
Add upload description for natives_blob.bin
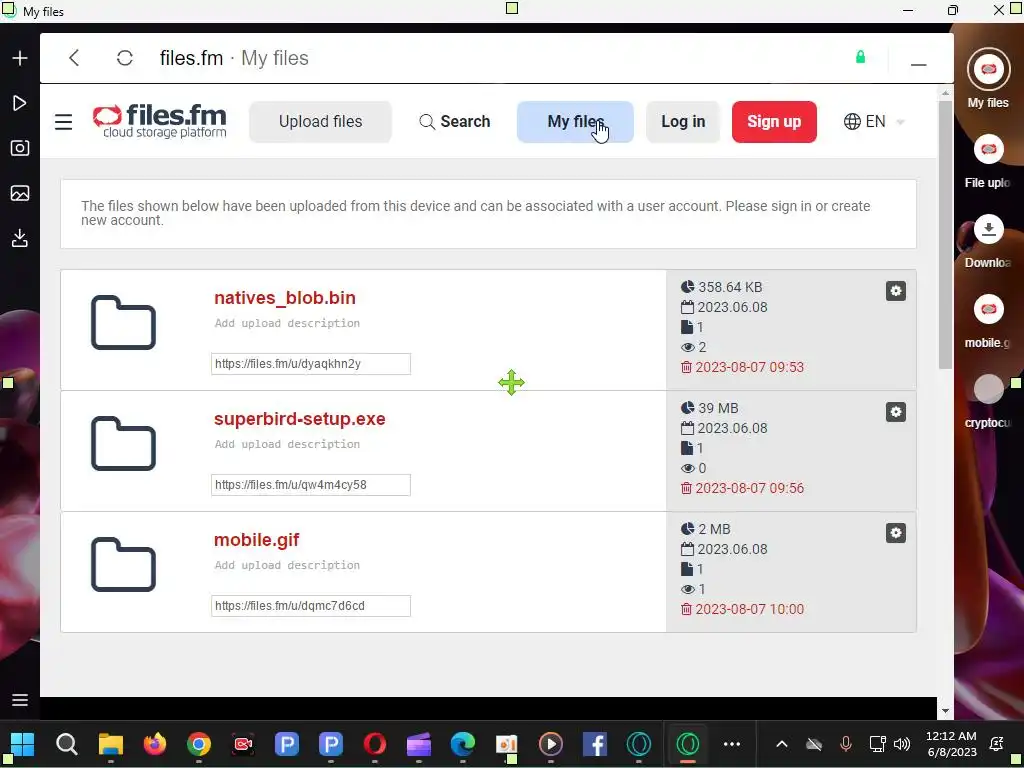tap(287, 323)
